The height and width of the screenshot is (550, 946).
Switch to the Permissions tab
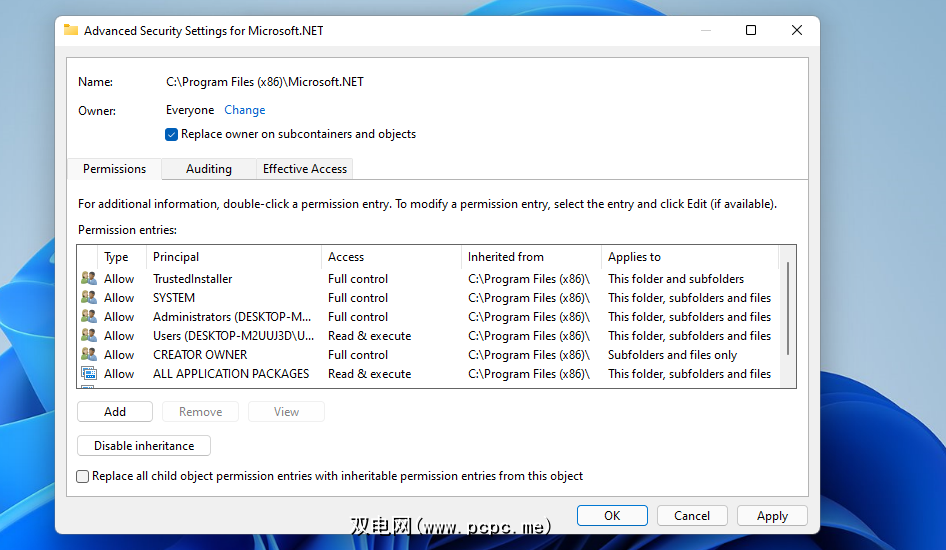pos(114,169)
